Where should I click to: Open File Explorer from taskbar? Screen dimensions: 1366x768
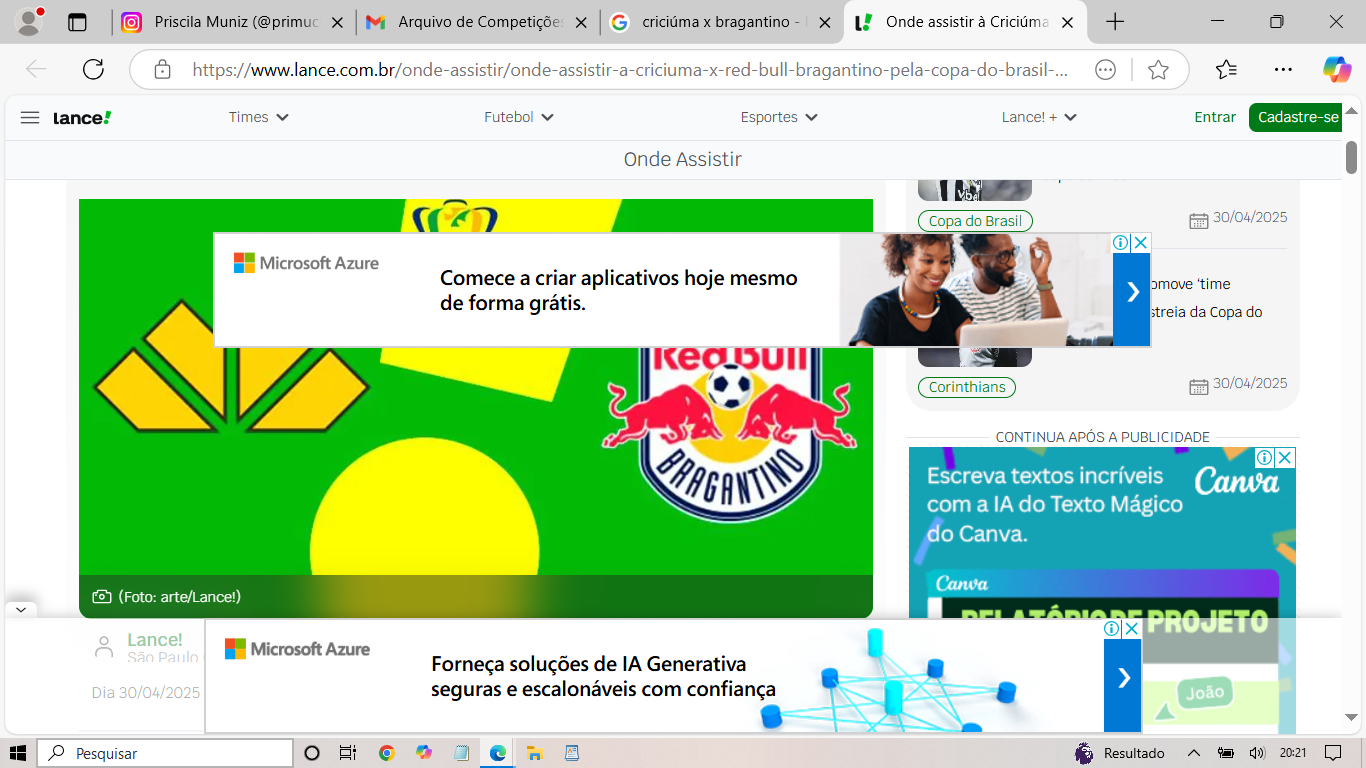(534, 753)
